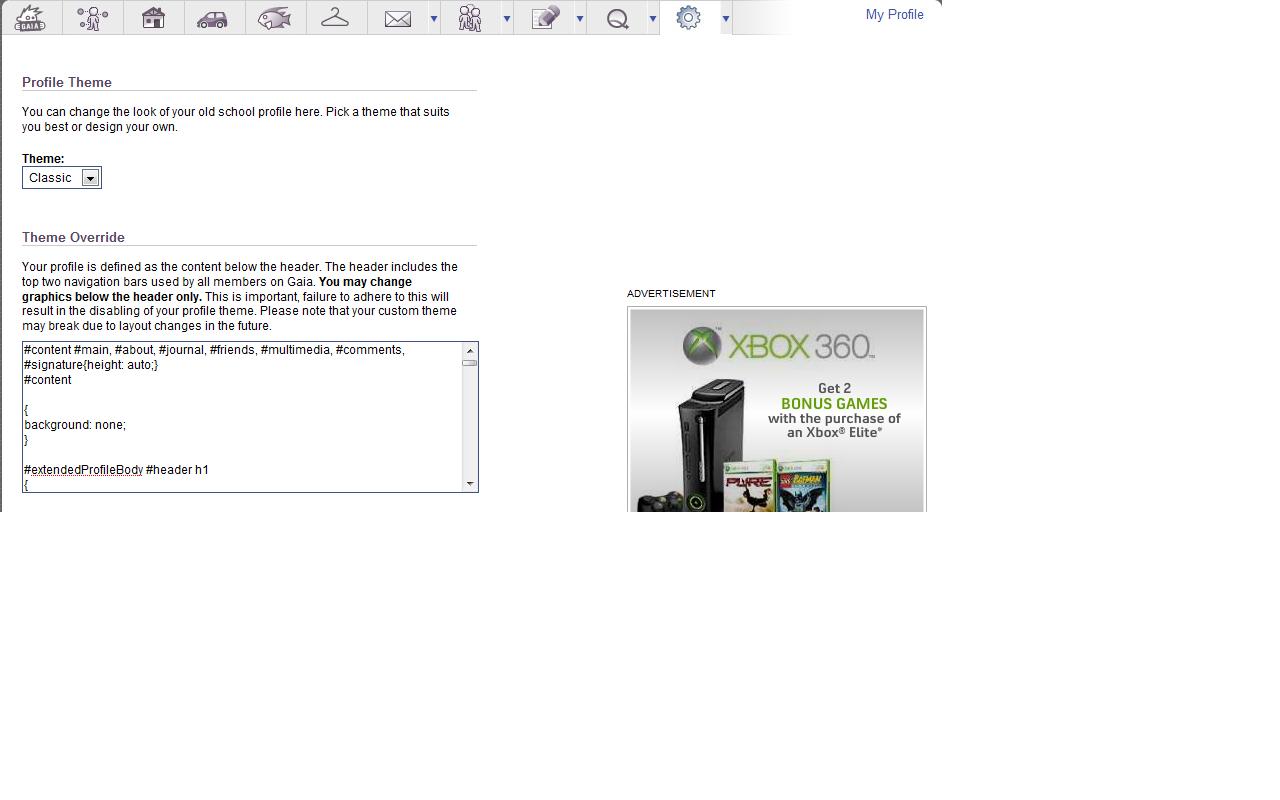Expand the arrow beside the friends icon
The image size is (1280, 800).
[x=506, y=19]
